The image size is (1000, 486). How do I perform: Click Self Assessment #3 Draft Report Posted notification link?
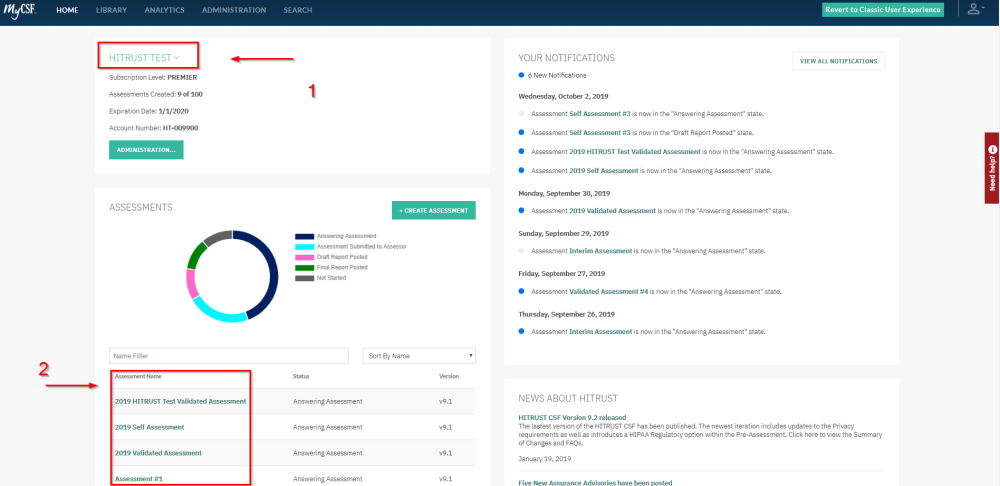point(599,133)
